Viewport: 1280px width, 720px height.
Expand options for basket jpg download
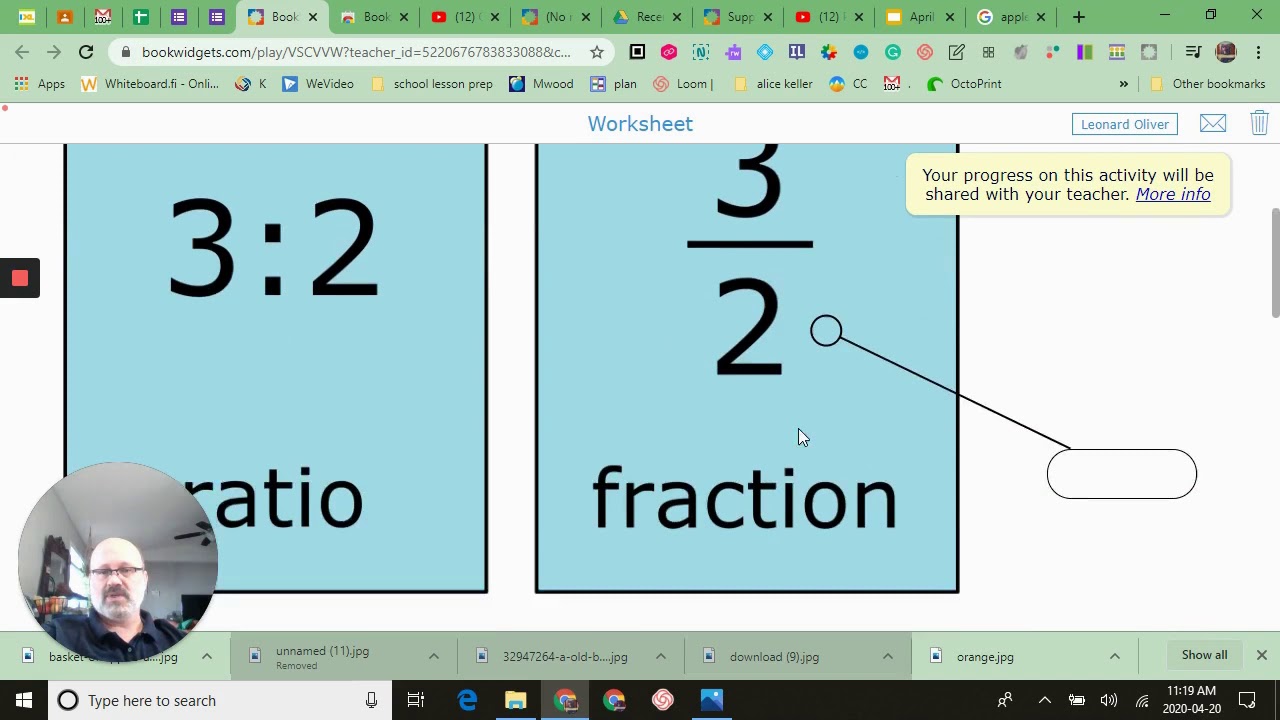click(x=207, y=656)
